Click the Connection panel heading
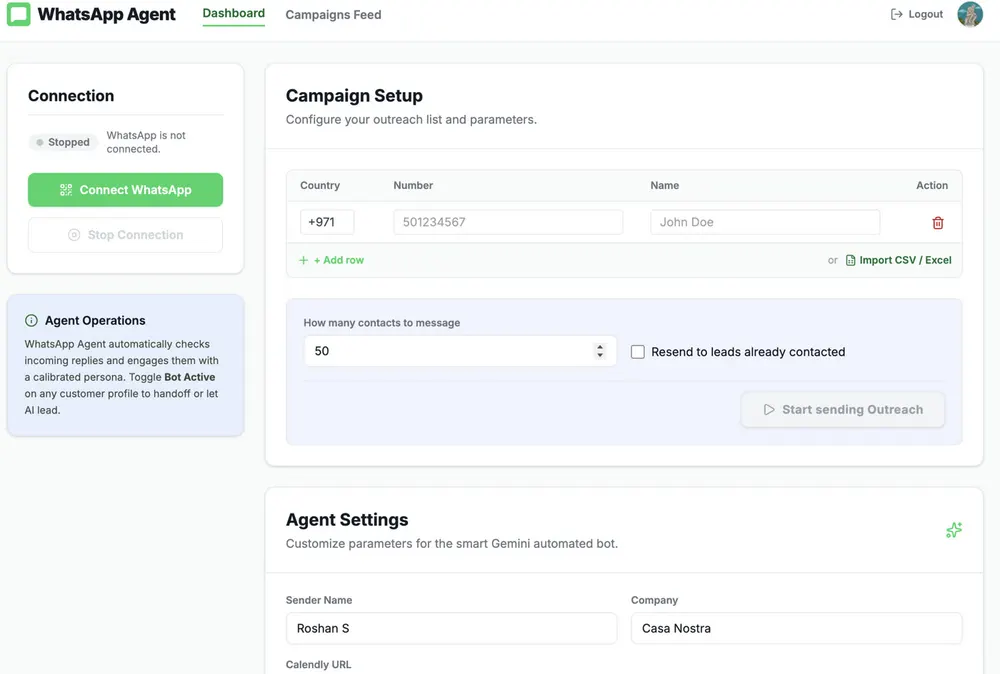 (71, 96)
